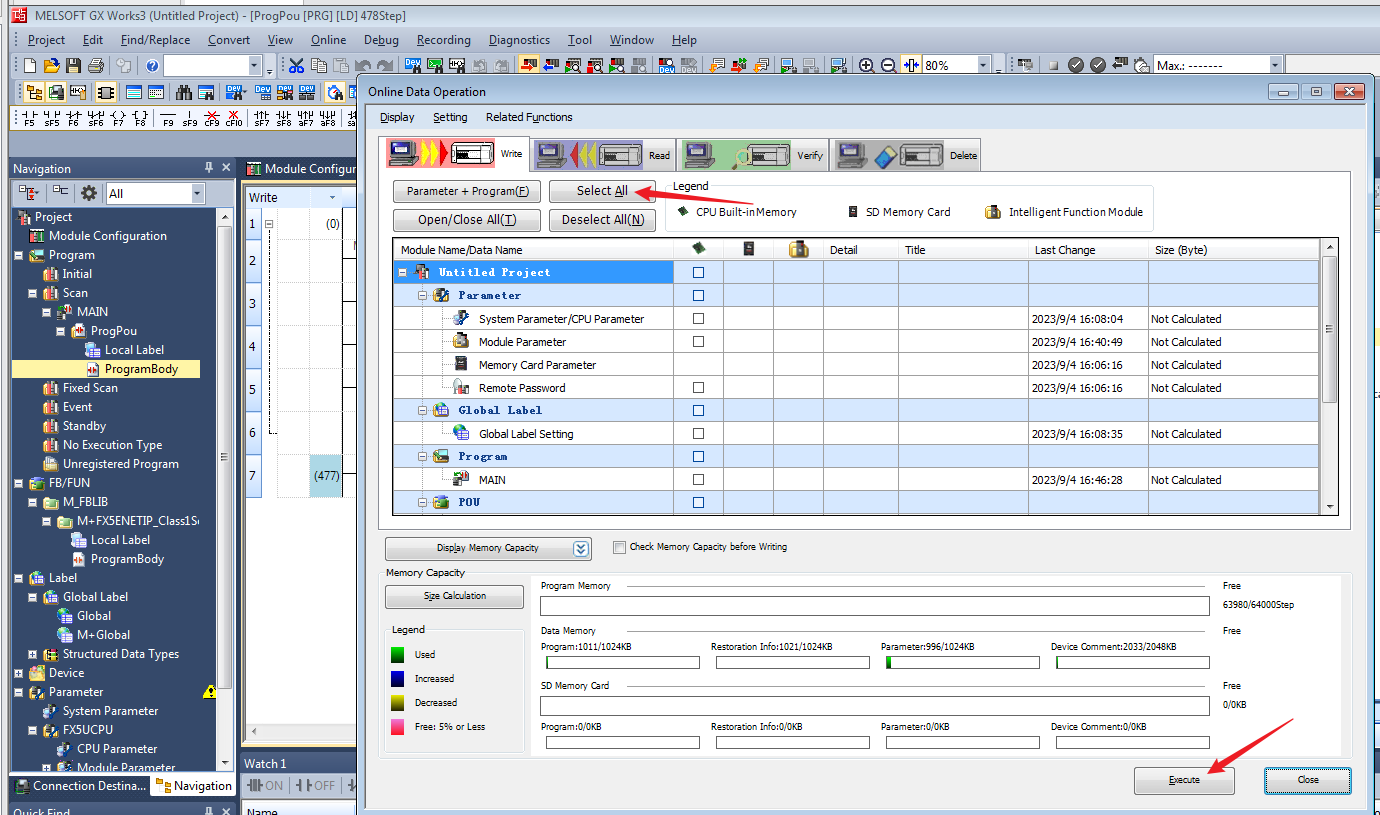Click the Cut scissors icon
The width and height of the screenshot is (1380, 815).
click(x=296, y=66)
